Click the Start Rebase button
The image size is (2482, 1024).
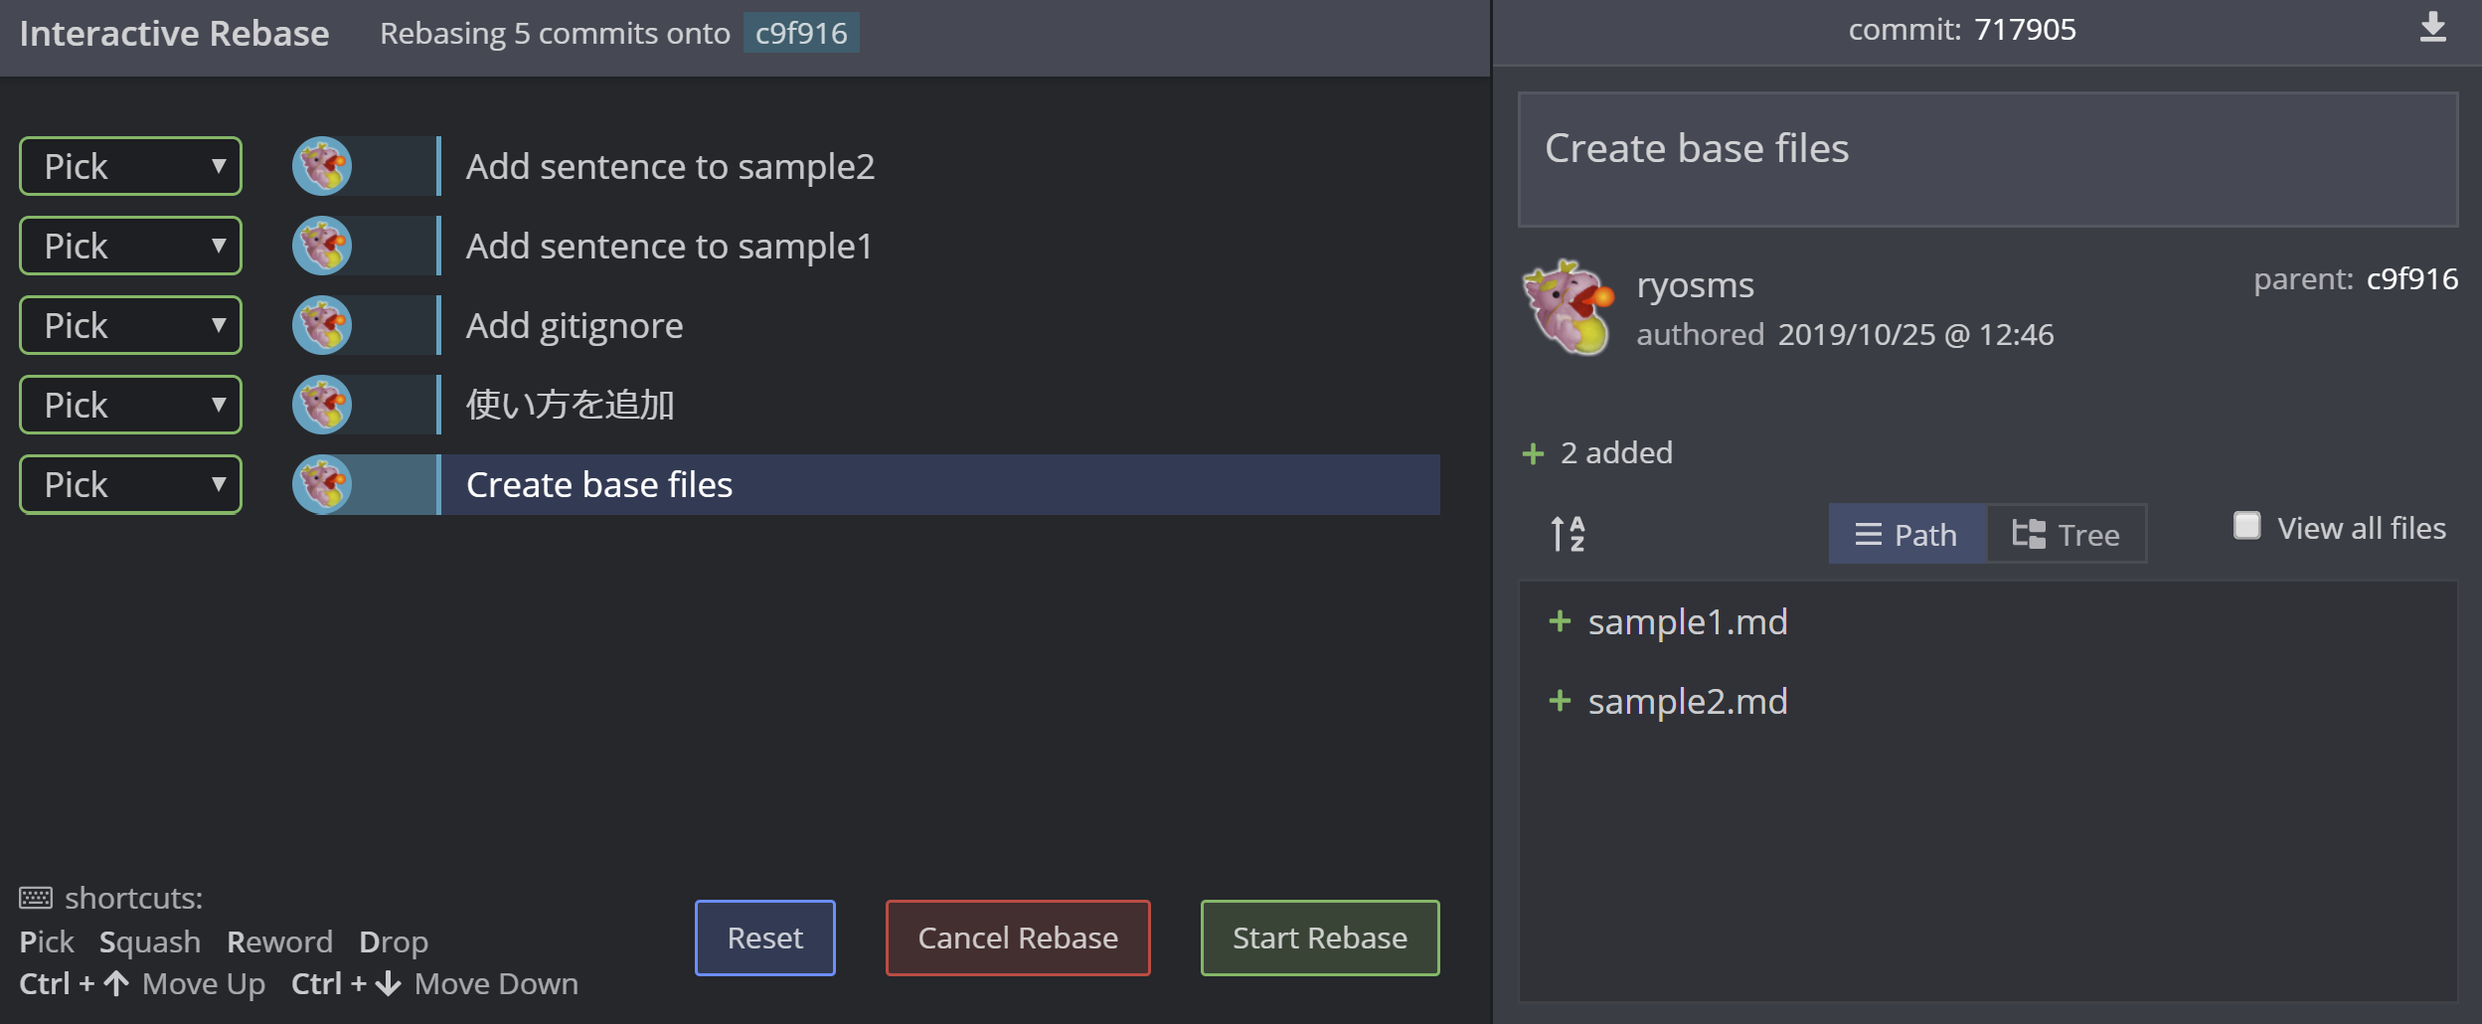1319,938
